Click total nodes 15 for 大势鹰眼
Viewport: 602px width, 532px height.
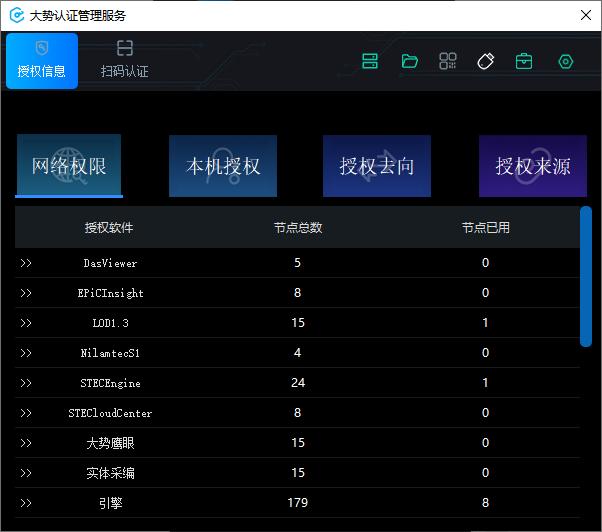click(298, 443)
